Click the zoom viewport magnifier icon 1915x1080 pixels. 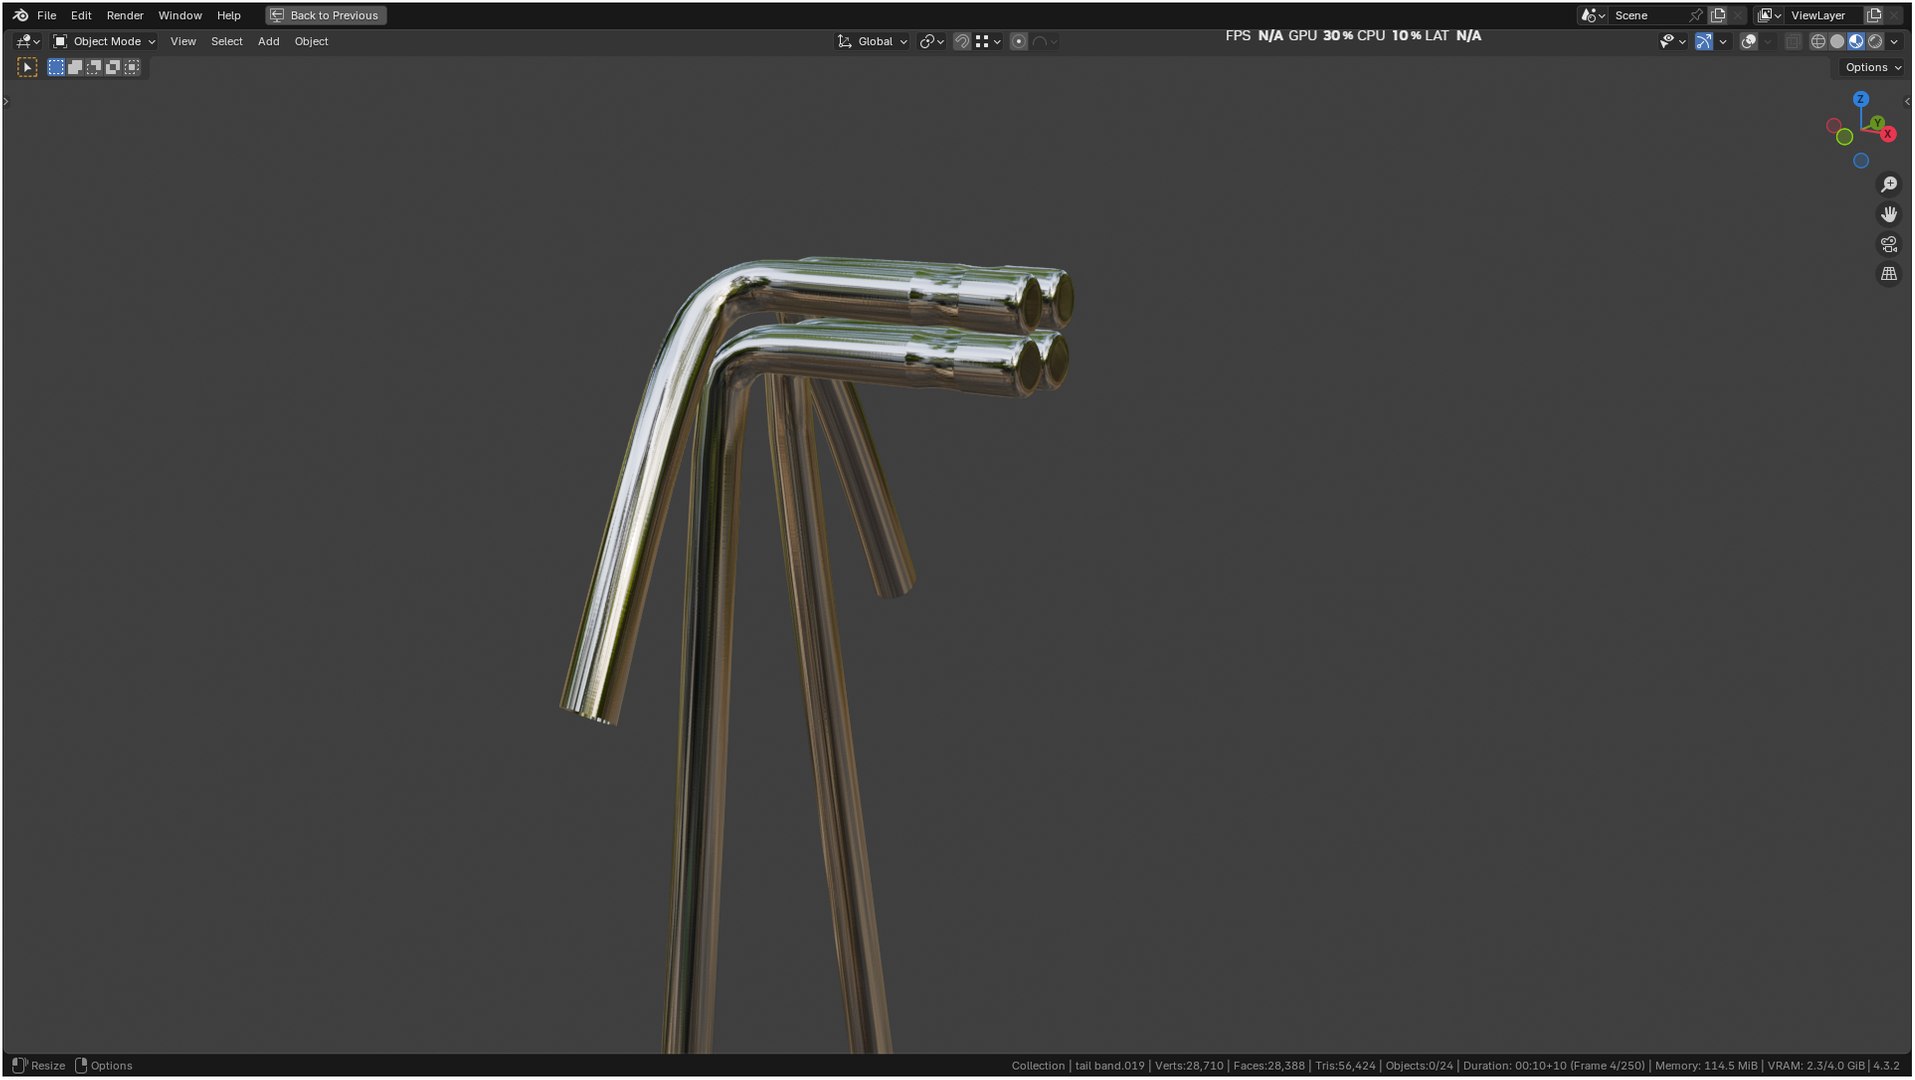coord(1888,185)
